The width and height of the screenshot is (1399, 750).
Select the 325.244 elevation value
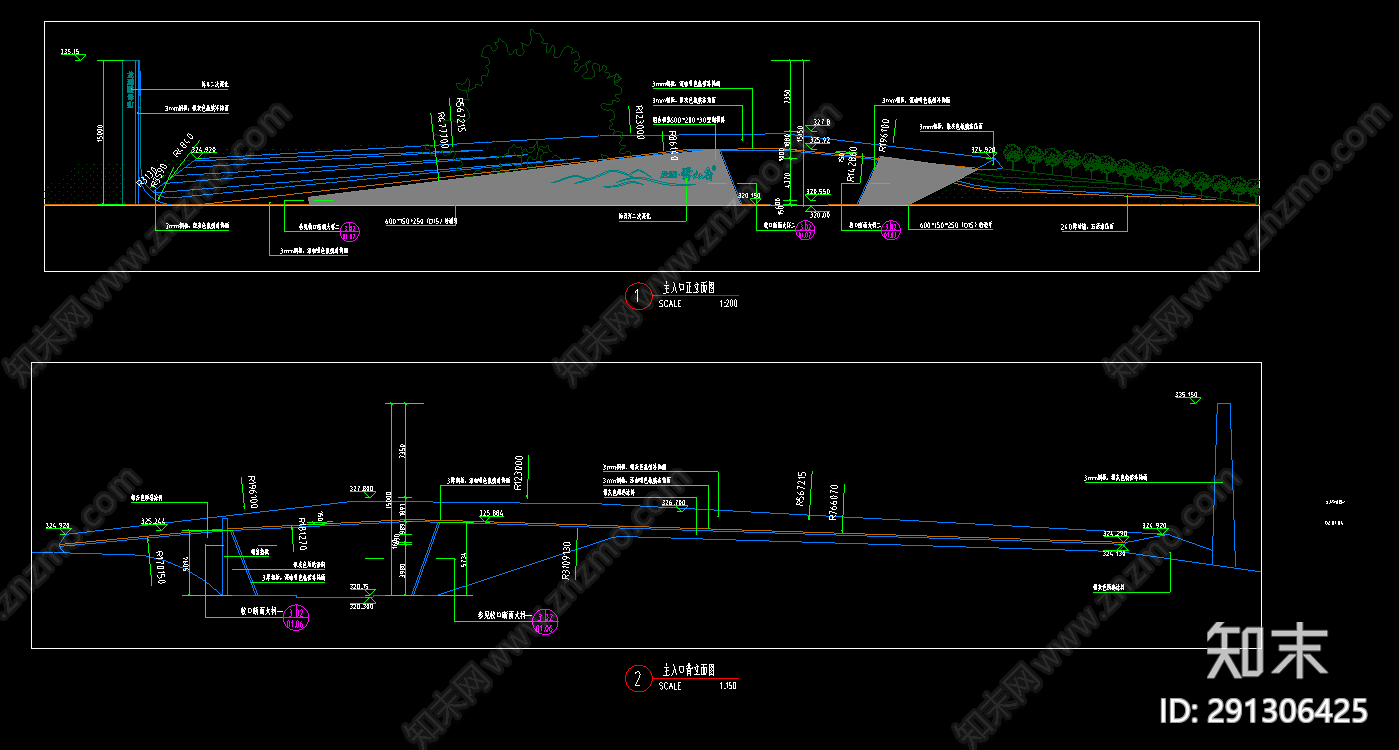pyautogui.click(x=153, y=521)
